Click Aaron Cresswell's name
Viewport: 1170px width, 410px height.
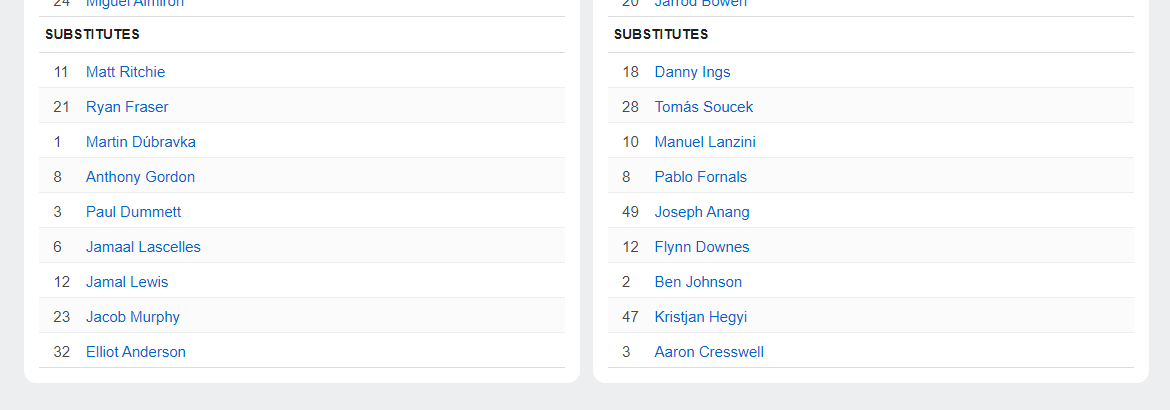709,352
